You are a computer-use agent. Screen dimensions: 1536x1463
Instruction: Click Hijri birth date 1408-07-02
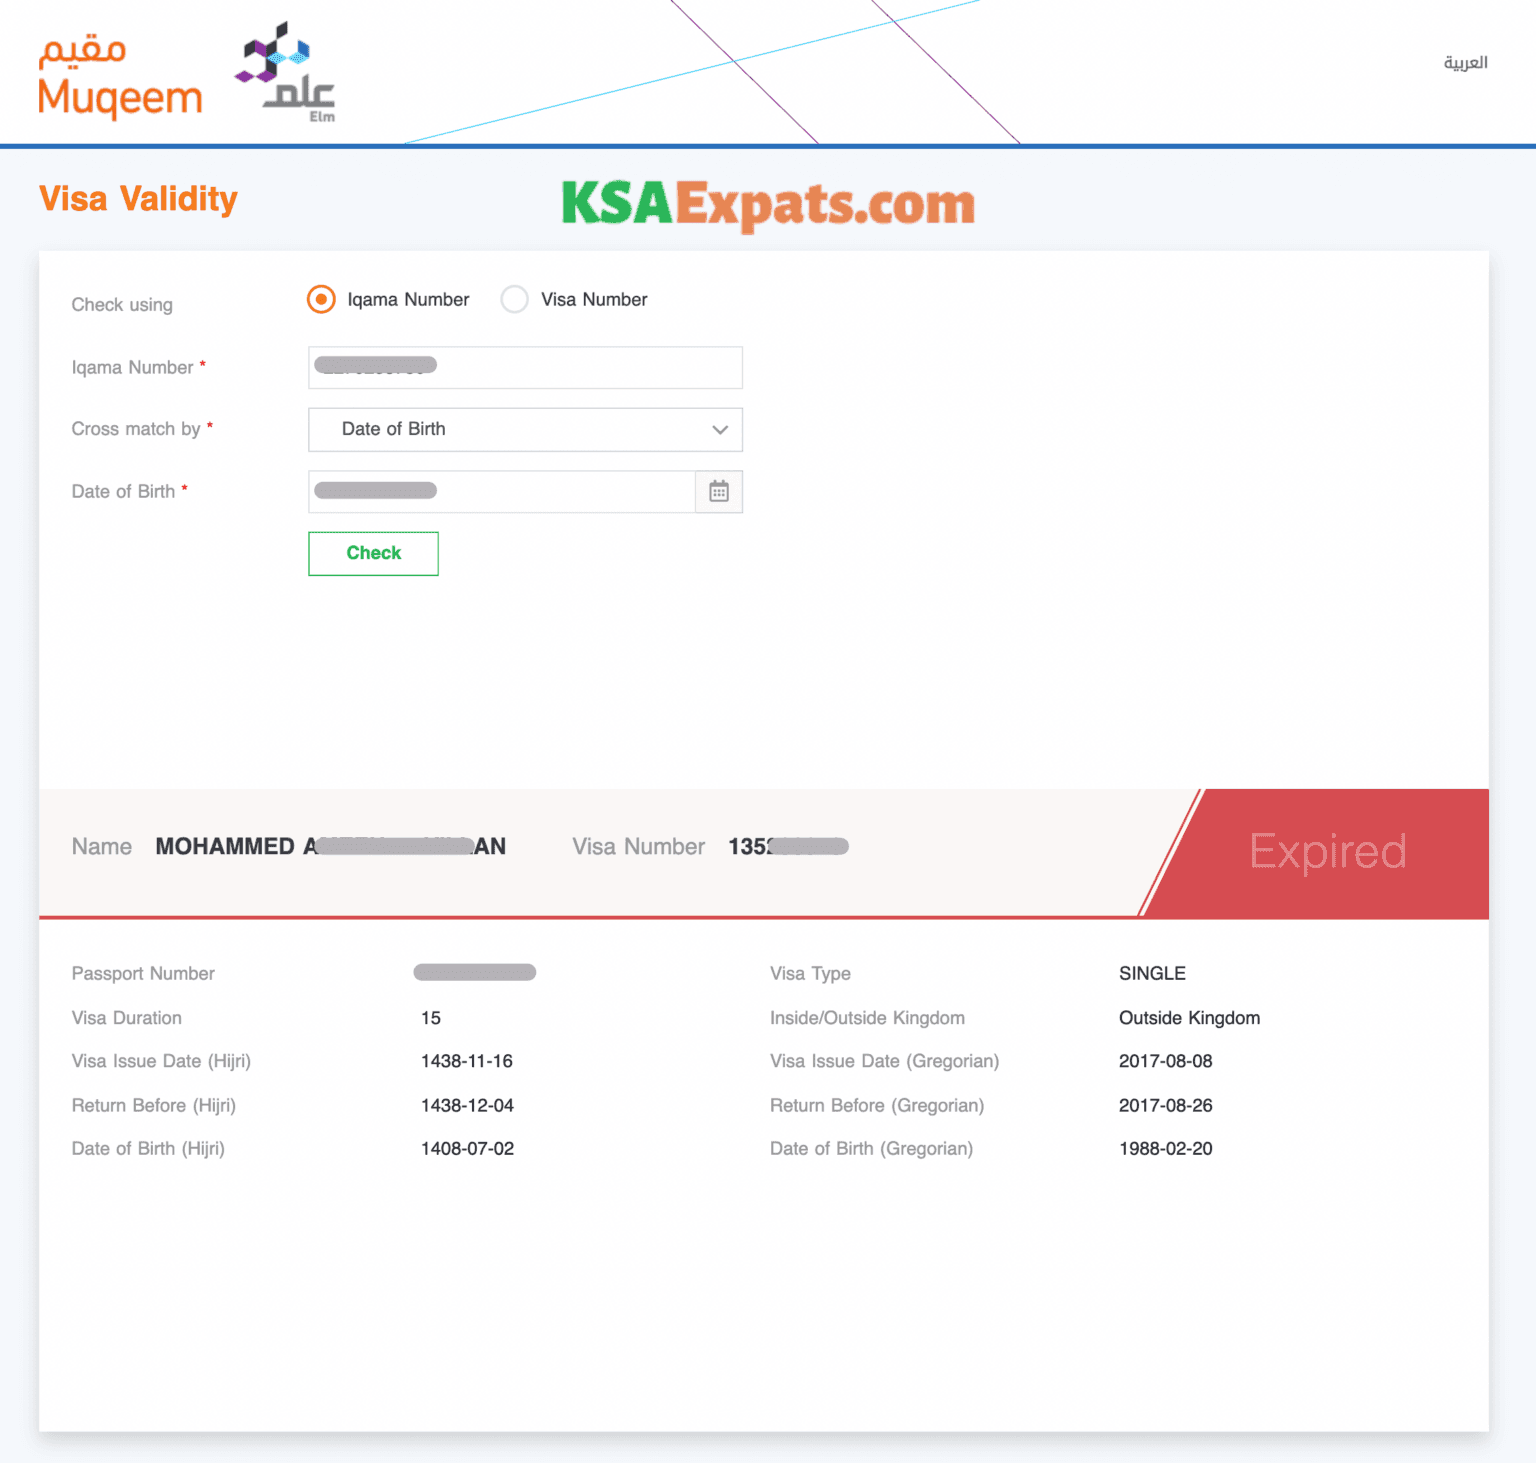point(467,1148)
